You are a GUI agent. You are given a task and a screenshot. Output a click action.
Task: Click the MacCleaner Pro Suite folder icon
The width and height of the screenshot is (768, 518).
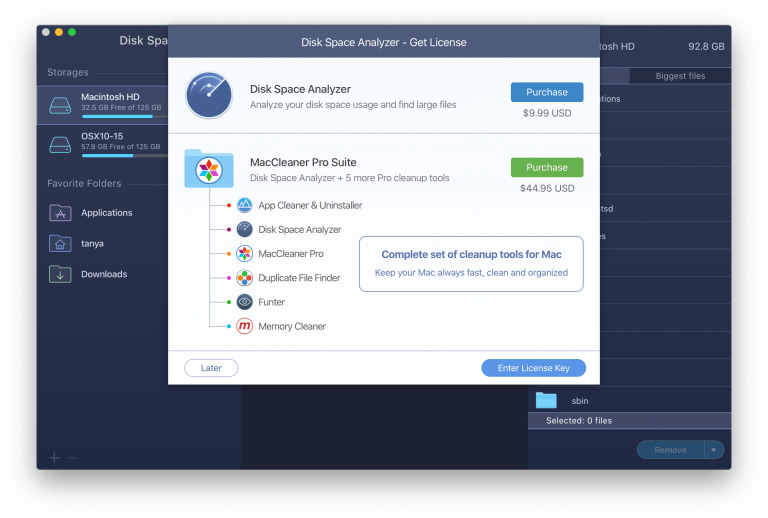(209, 168)
